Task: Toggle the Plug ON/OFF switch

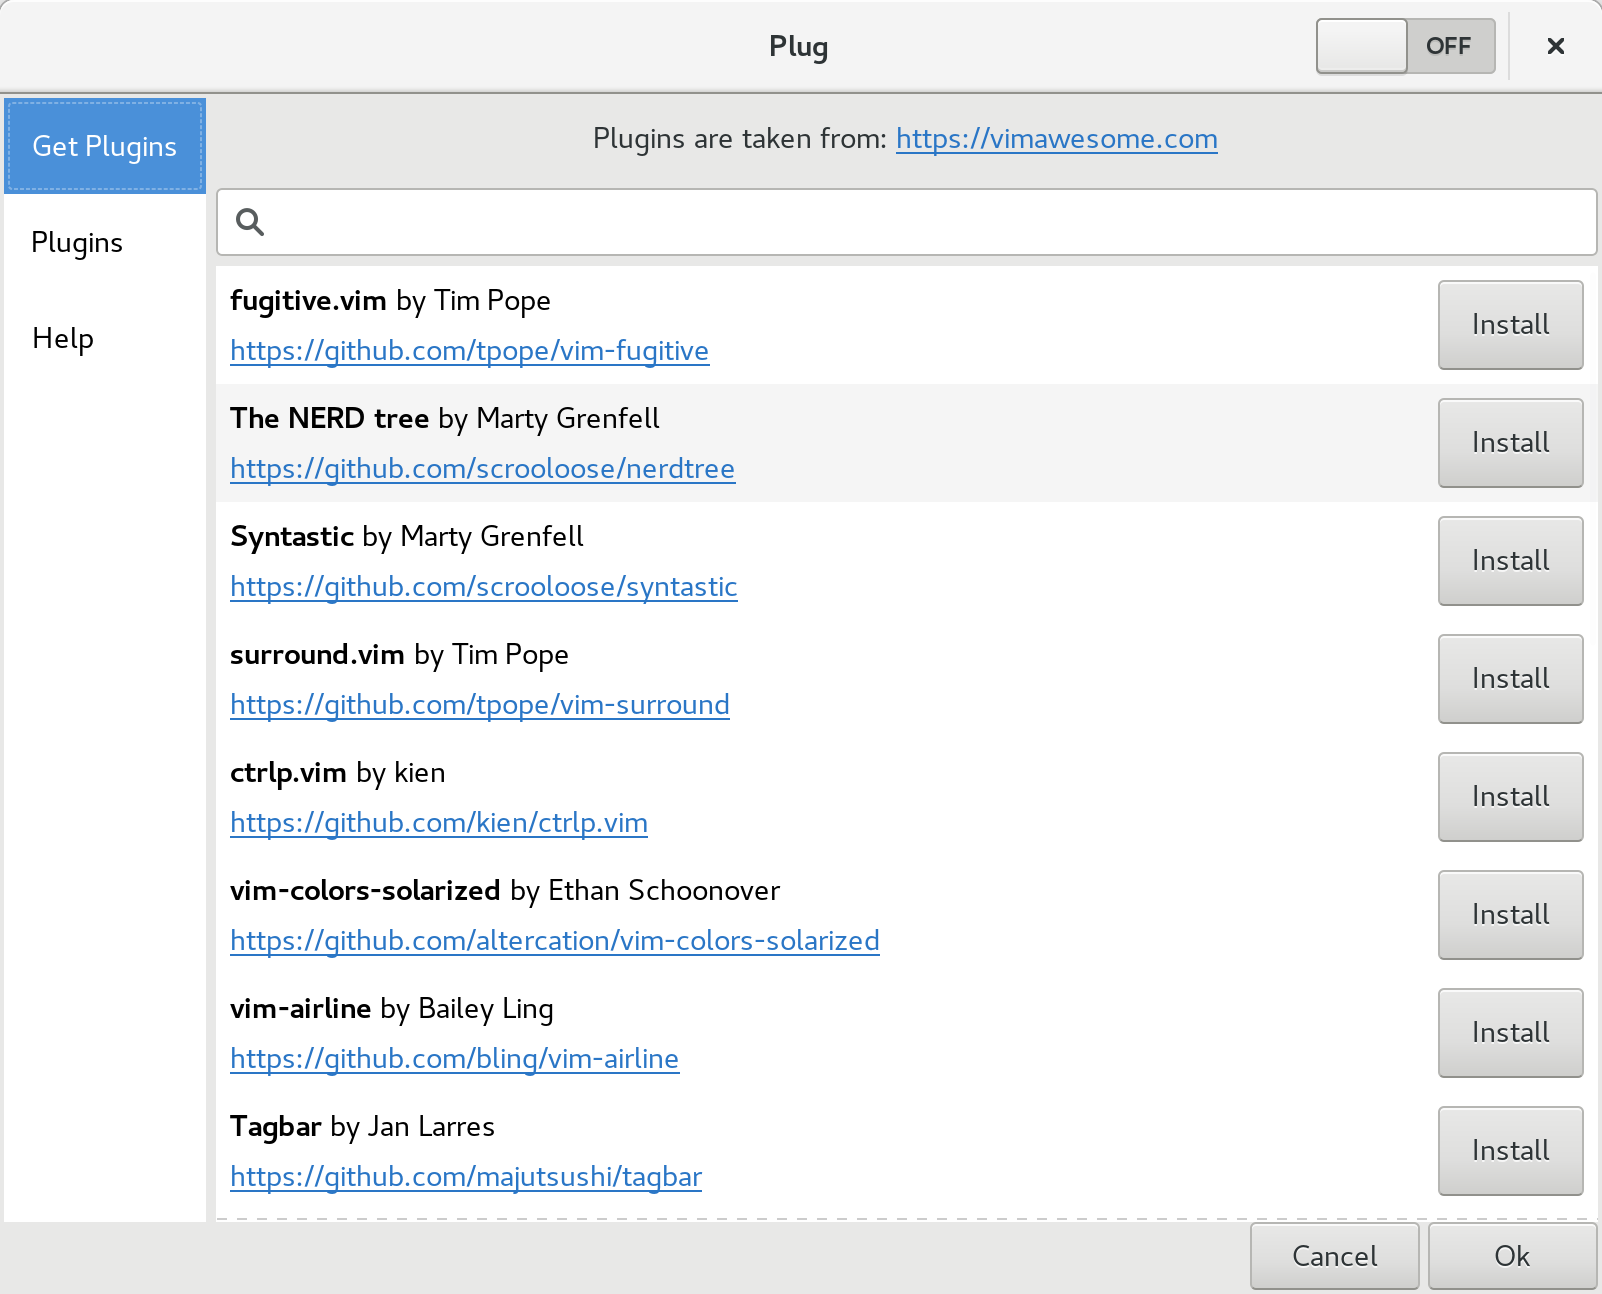Action: coord(1405,46)
